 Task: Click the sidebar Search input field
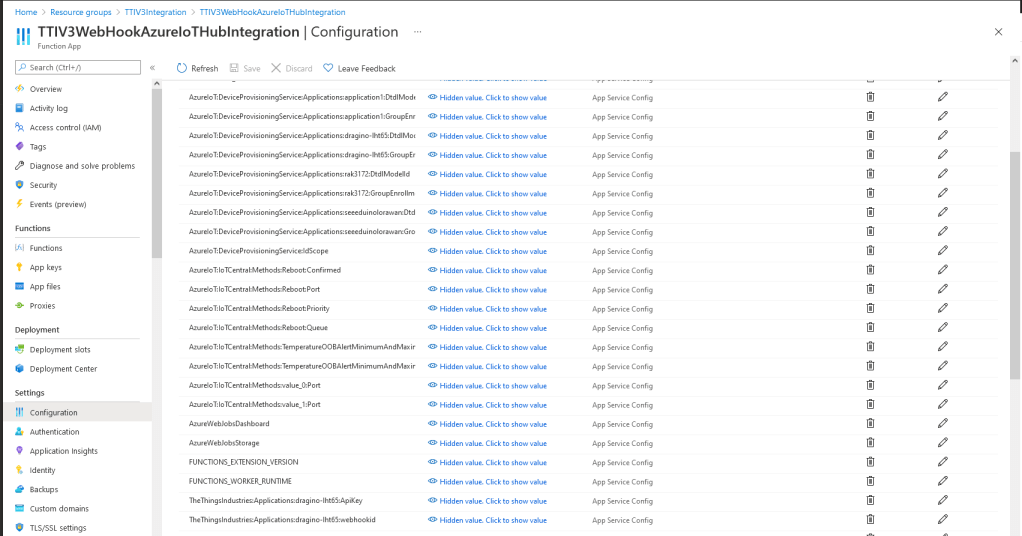78,67
